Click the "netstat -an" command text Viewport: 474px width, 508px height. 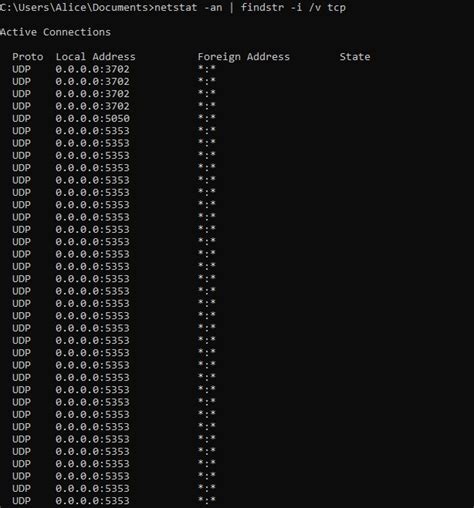coord(188,7)
